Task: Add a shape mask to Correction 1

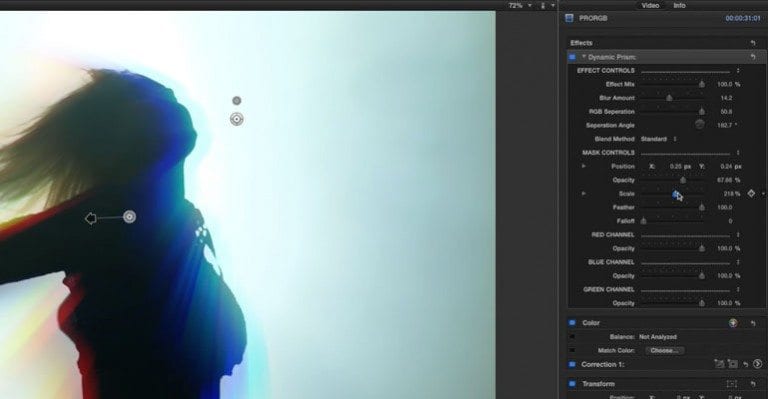Action: [732, 364]
